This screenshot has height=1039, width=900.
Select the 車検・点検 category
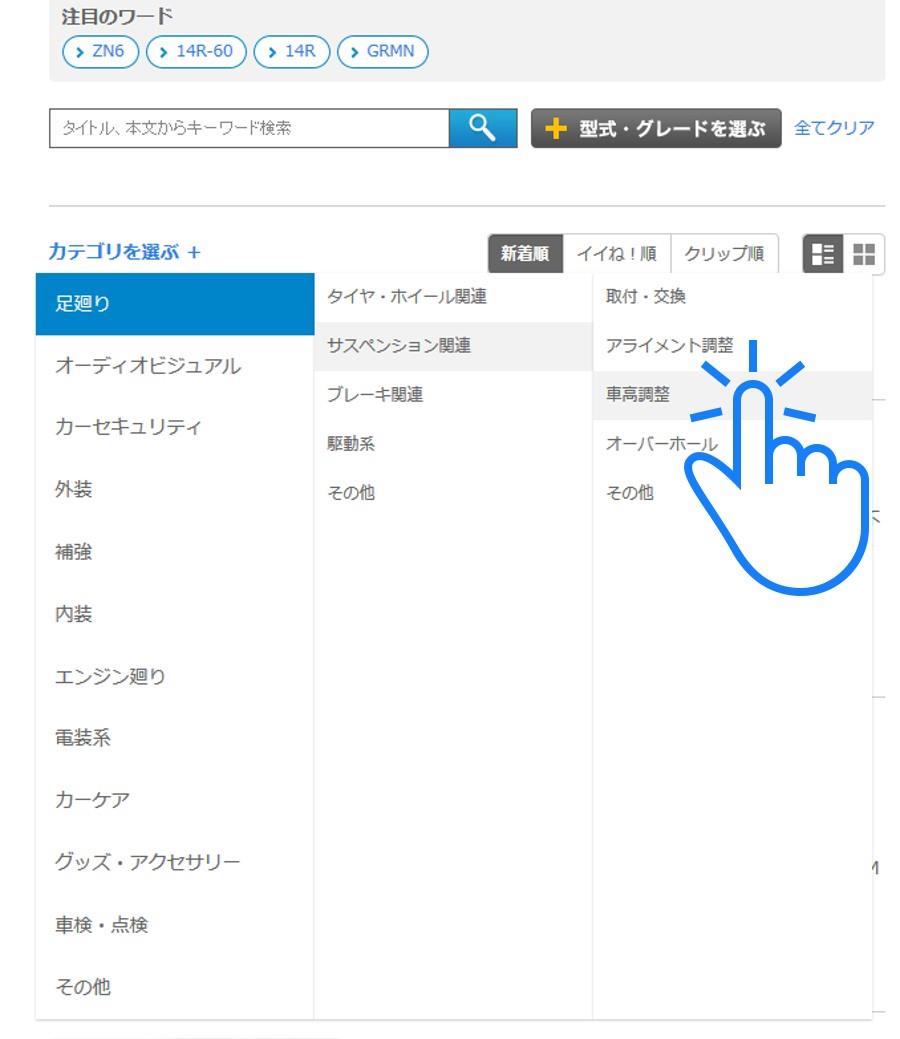(x=175, y=925)
